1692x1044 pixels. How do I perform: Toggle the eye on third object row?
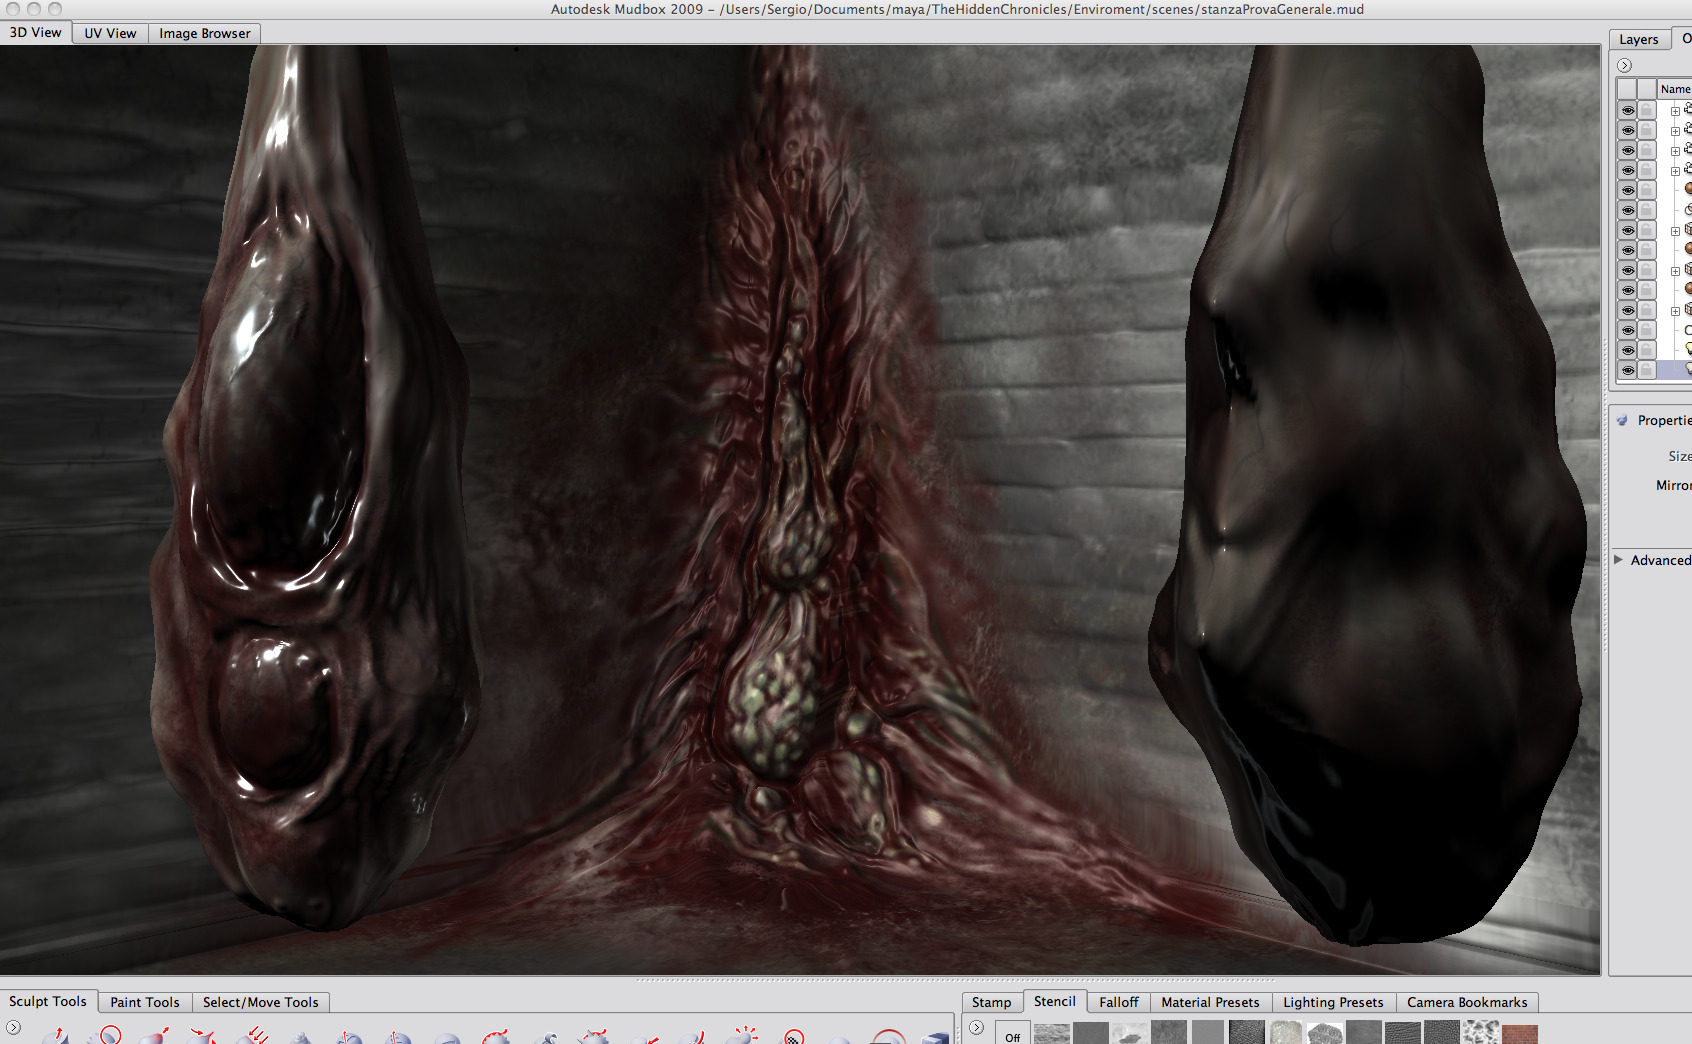tap(1628, 150)
